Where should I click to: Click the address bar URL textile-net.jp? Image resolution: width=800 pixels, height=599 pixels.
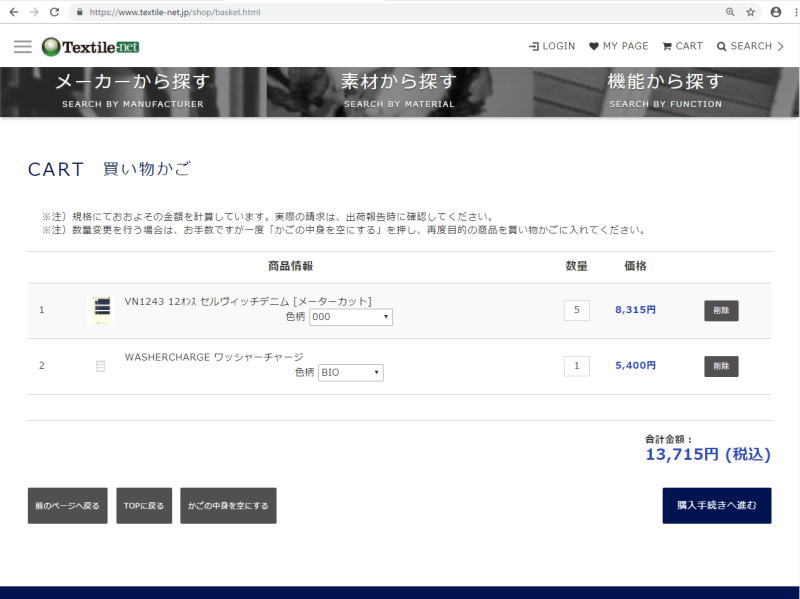pyautogui.click(x=175, y=12)
